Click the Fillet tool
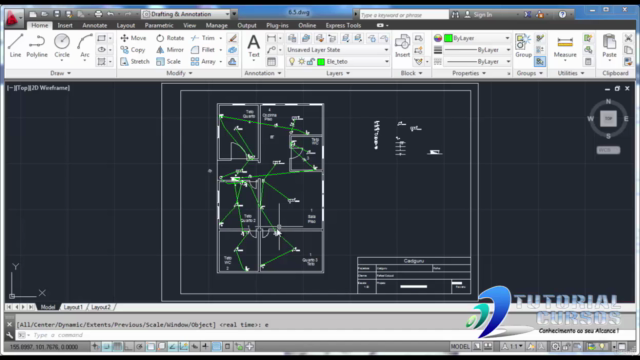Screen dimensions: 640x360 (x=203, y=50)
